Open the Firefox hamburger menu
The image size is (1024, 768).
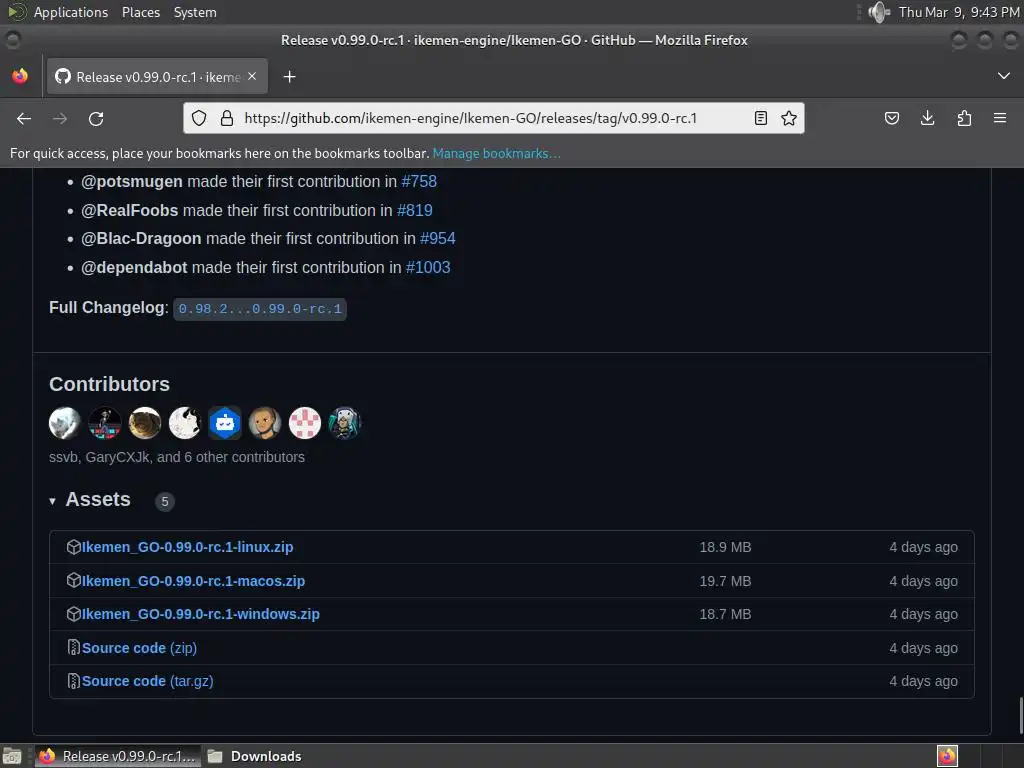click(1000, 118)
